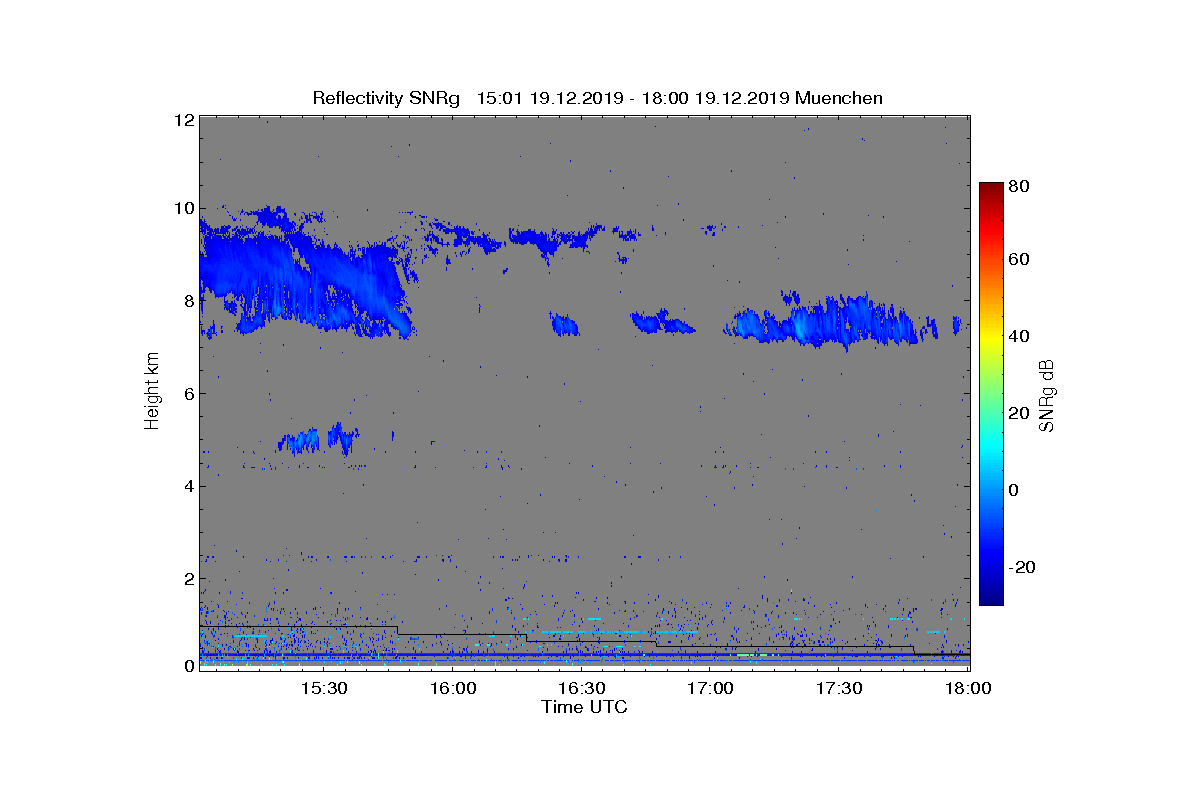1200x800 pixels.
Task: Click the height axis label 4
Action: click(x=187, y=486)
